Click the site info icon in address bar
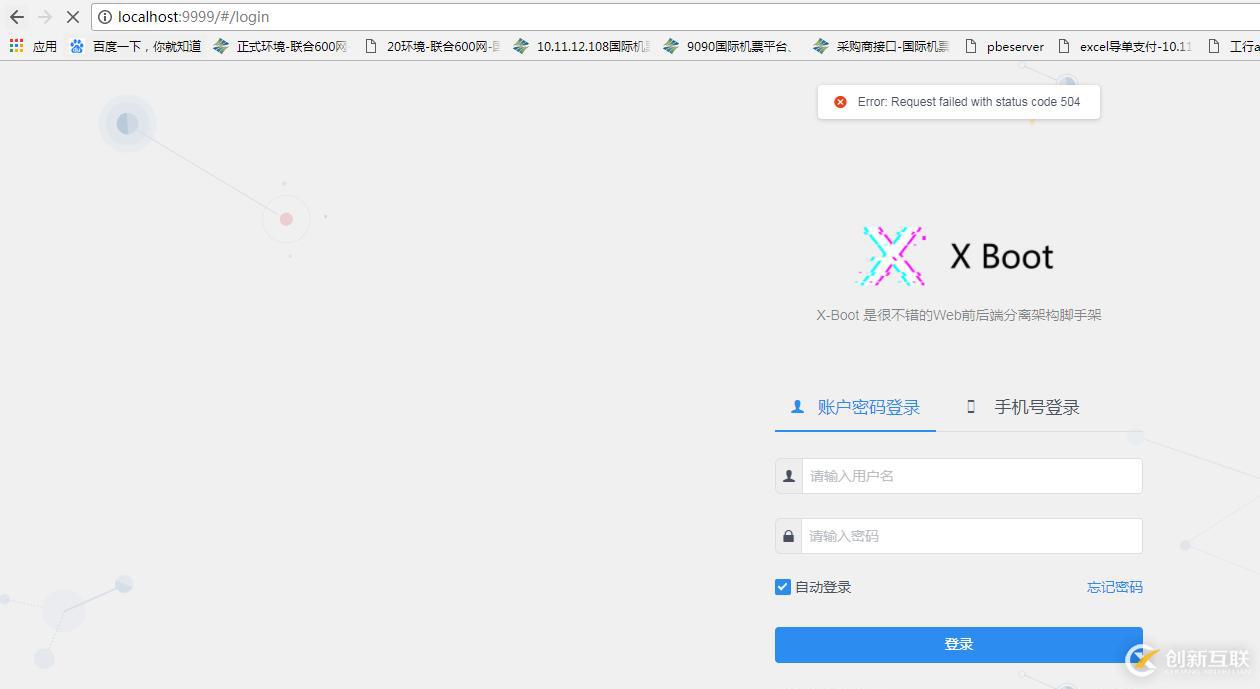The image size is (1260, 689). click(x=105, y=16)
